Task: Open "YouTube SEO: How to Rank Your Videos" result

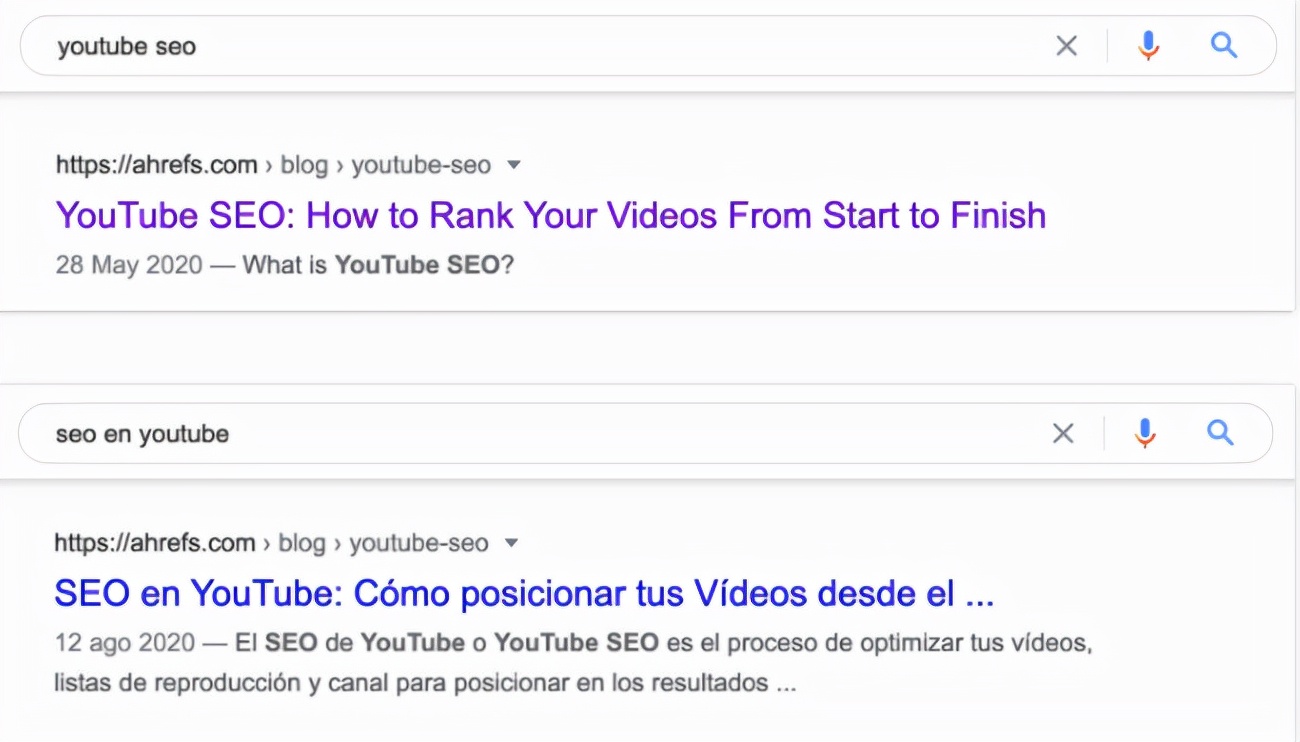Action: pyautogui.click(x=551, y=215)
